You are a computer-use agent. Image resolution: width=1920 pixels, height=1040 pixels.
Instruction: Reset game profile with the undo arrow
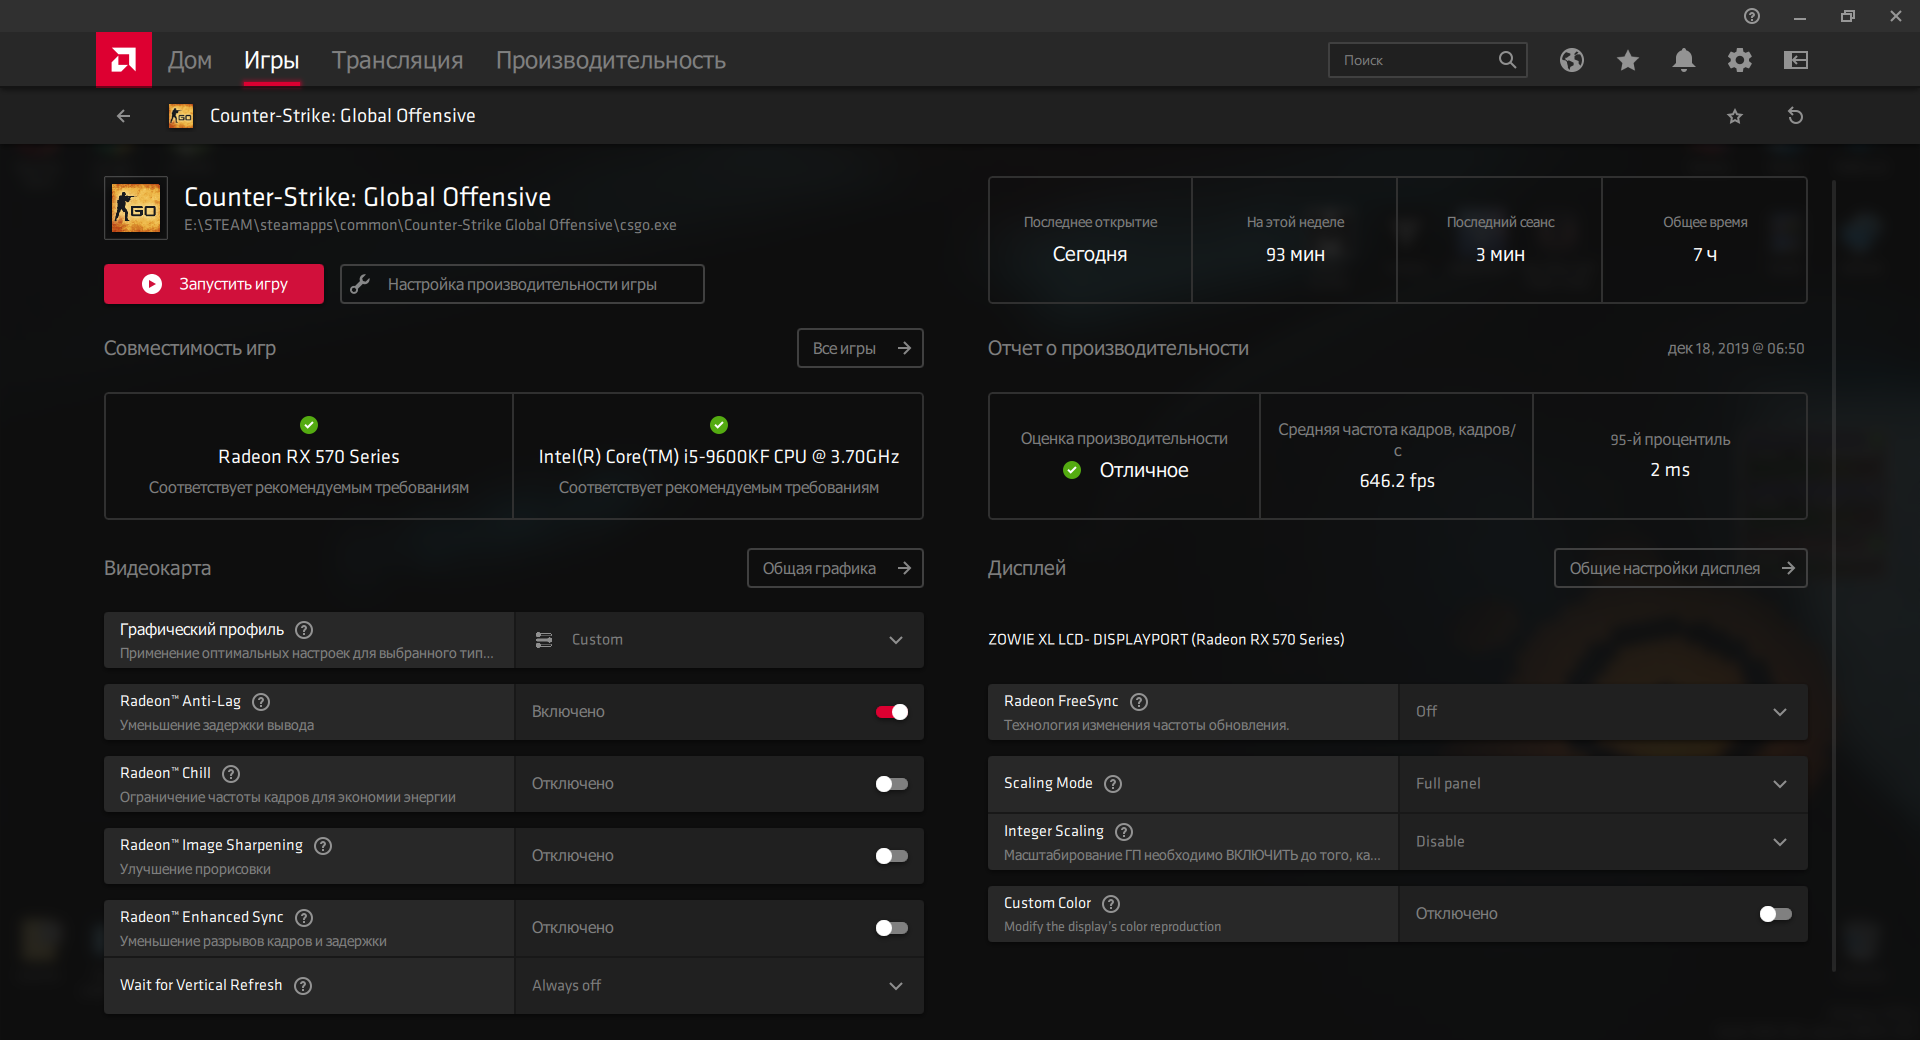point(1796,116)
